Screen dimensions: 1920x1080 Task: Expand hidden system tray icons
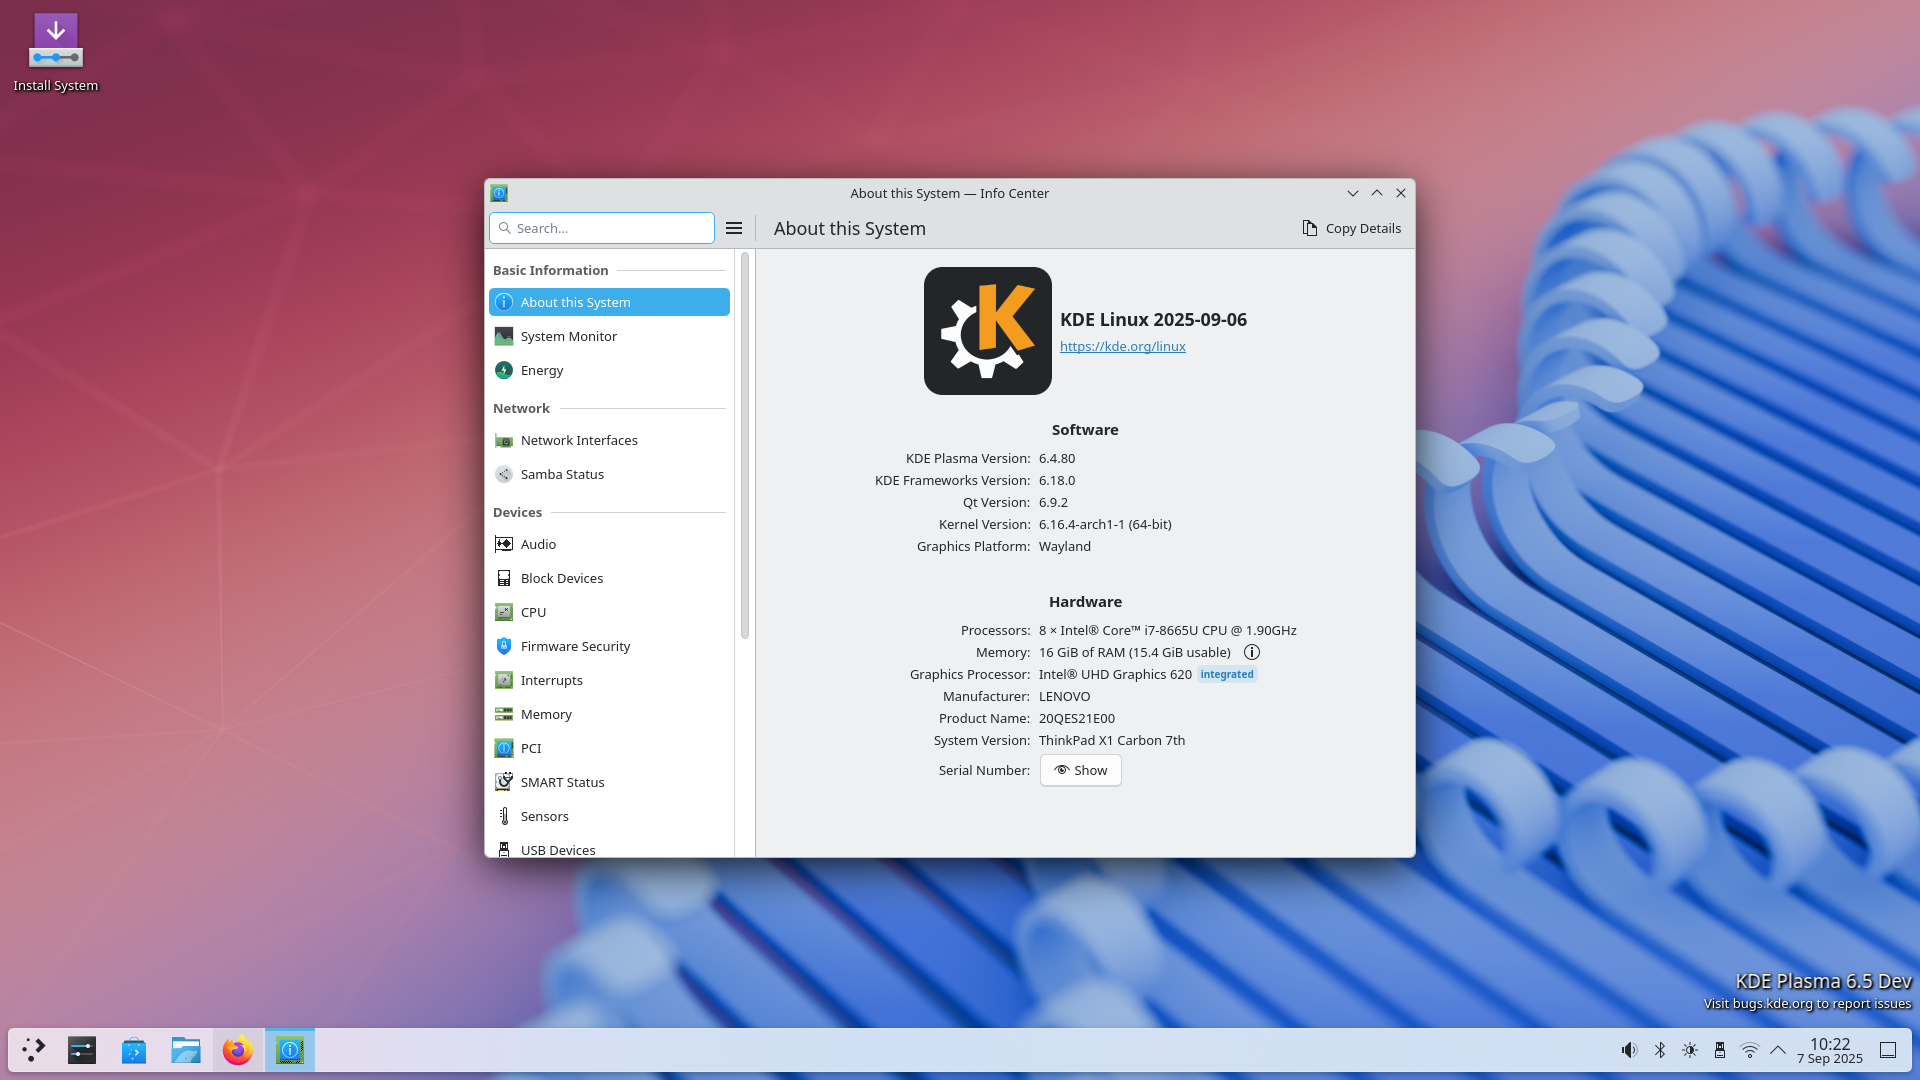[x=1778, y=1050]
